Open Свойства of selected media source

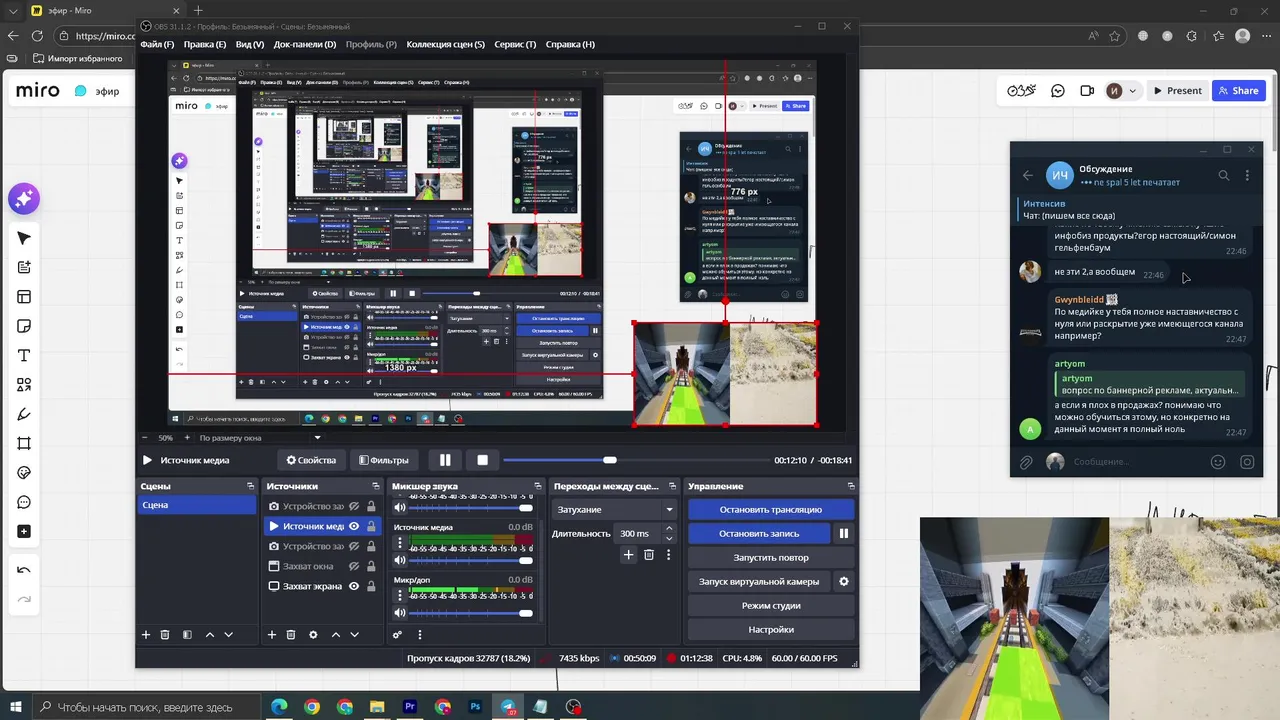pos(311,460)
